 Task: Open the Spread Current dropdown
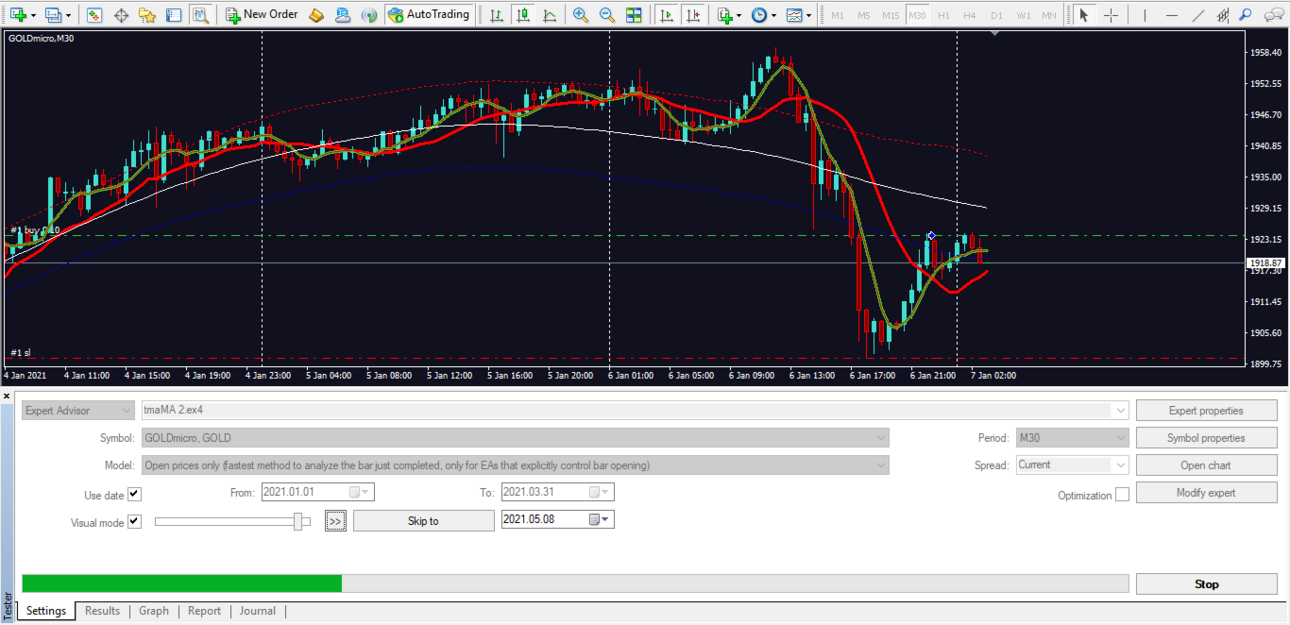[x=1072, y=465]
